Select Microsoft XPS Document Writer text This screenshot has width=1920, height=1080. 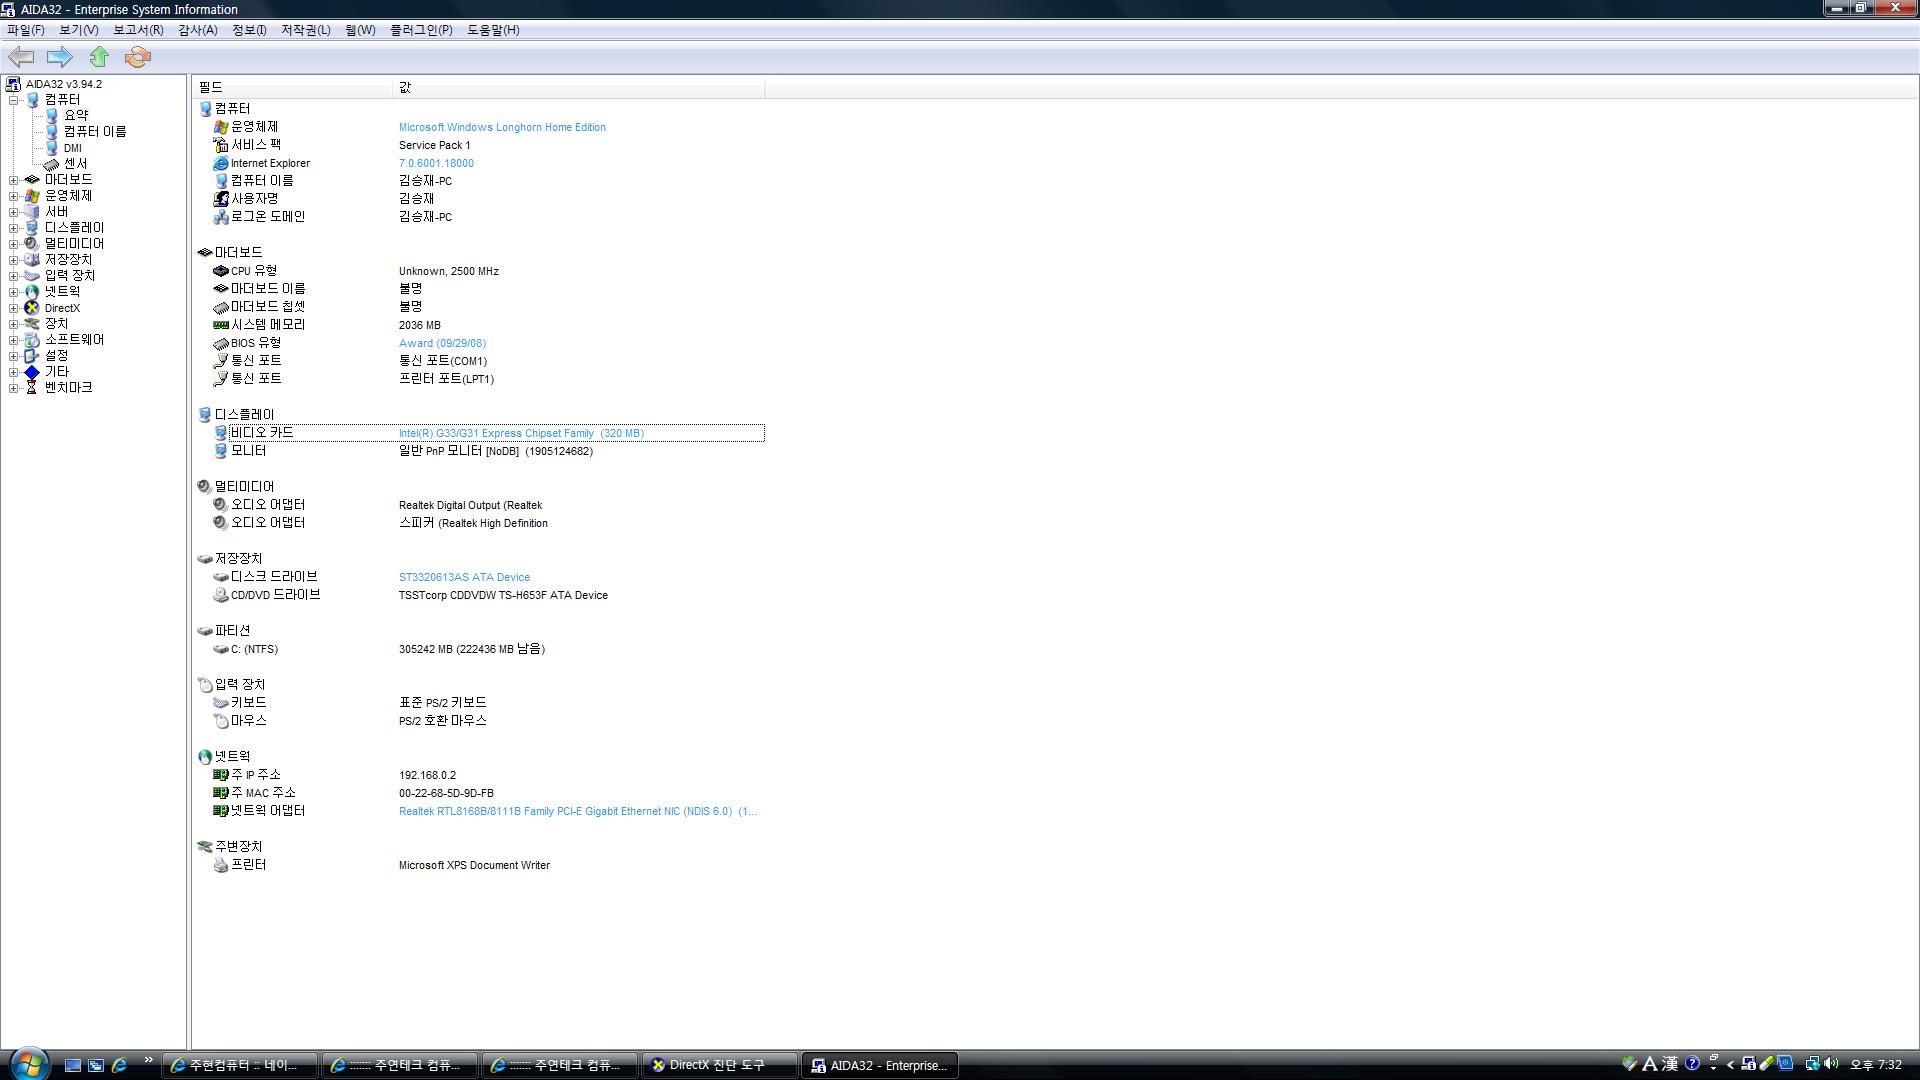coord(474,865)
